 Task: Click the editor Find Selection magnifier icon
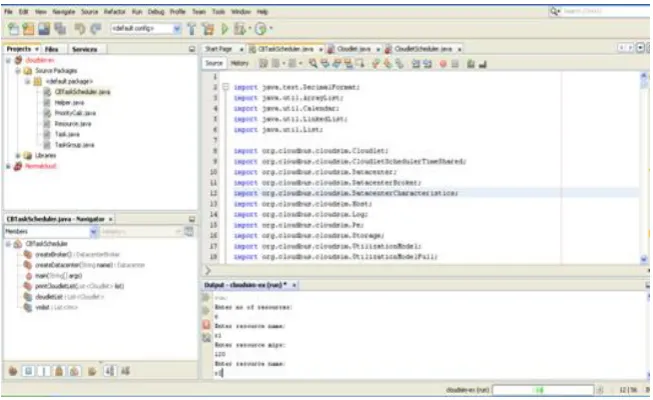pyautogui.click(x=313, y=64)
